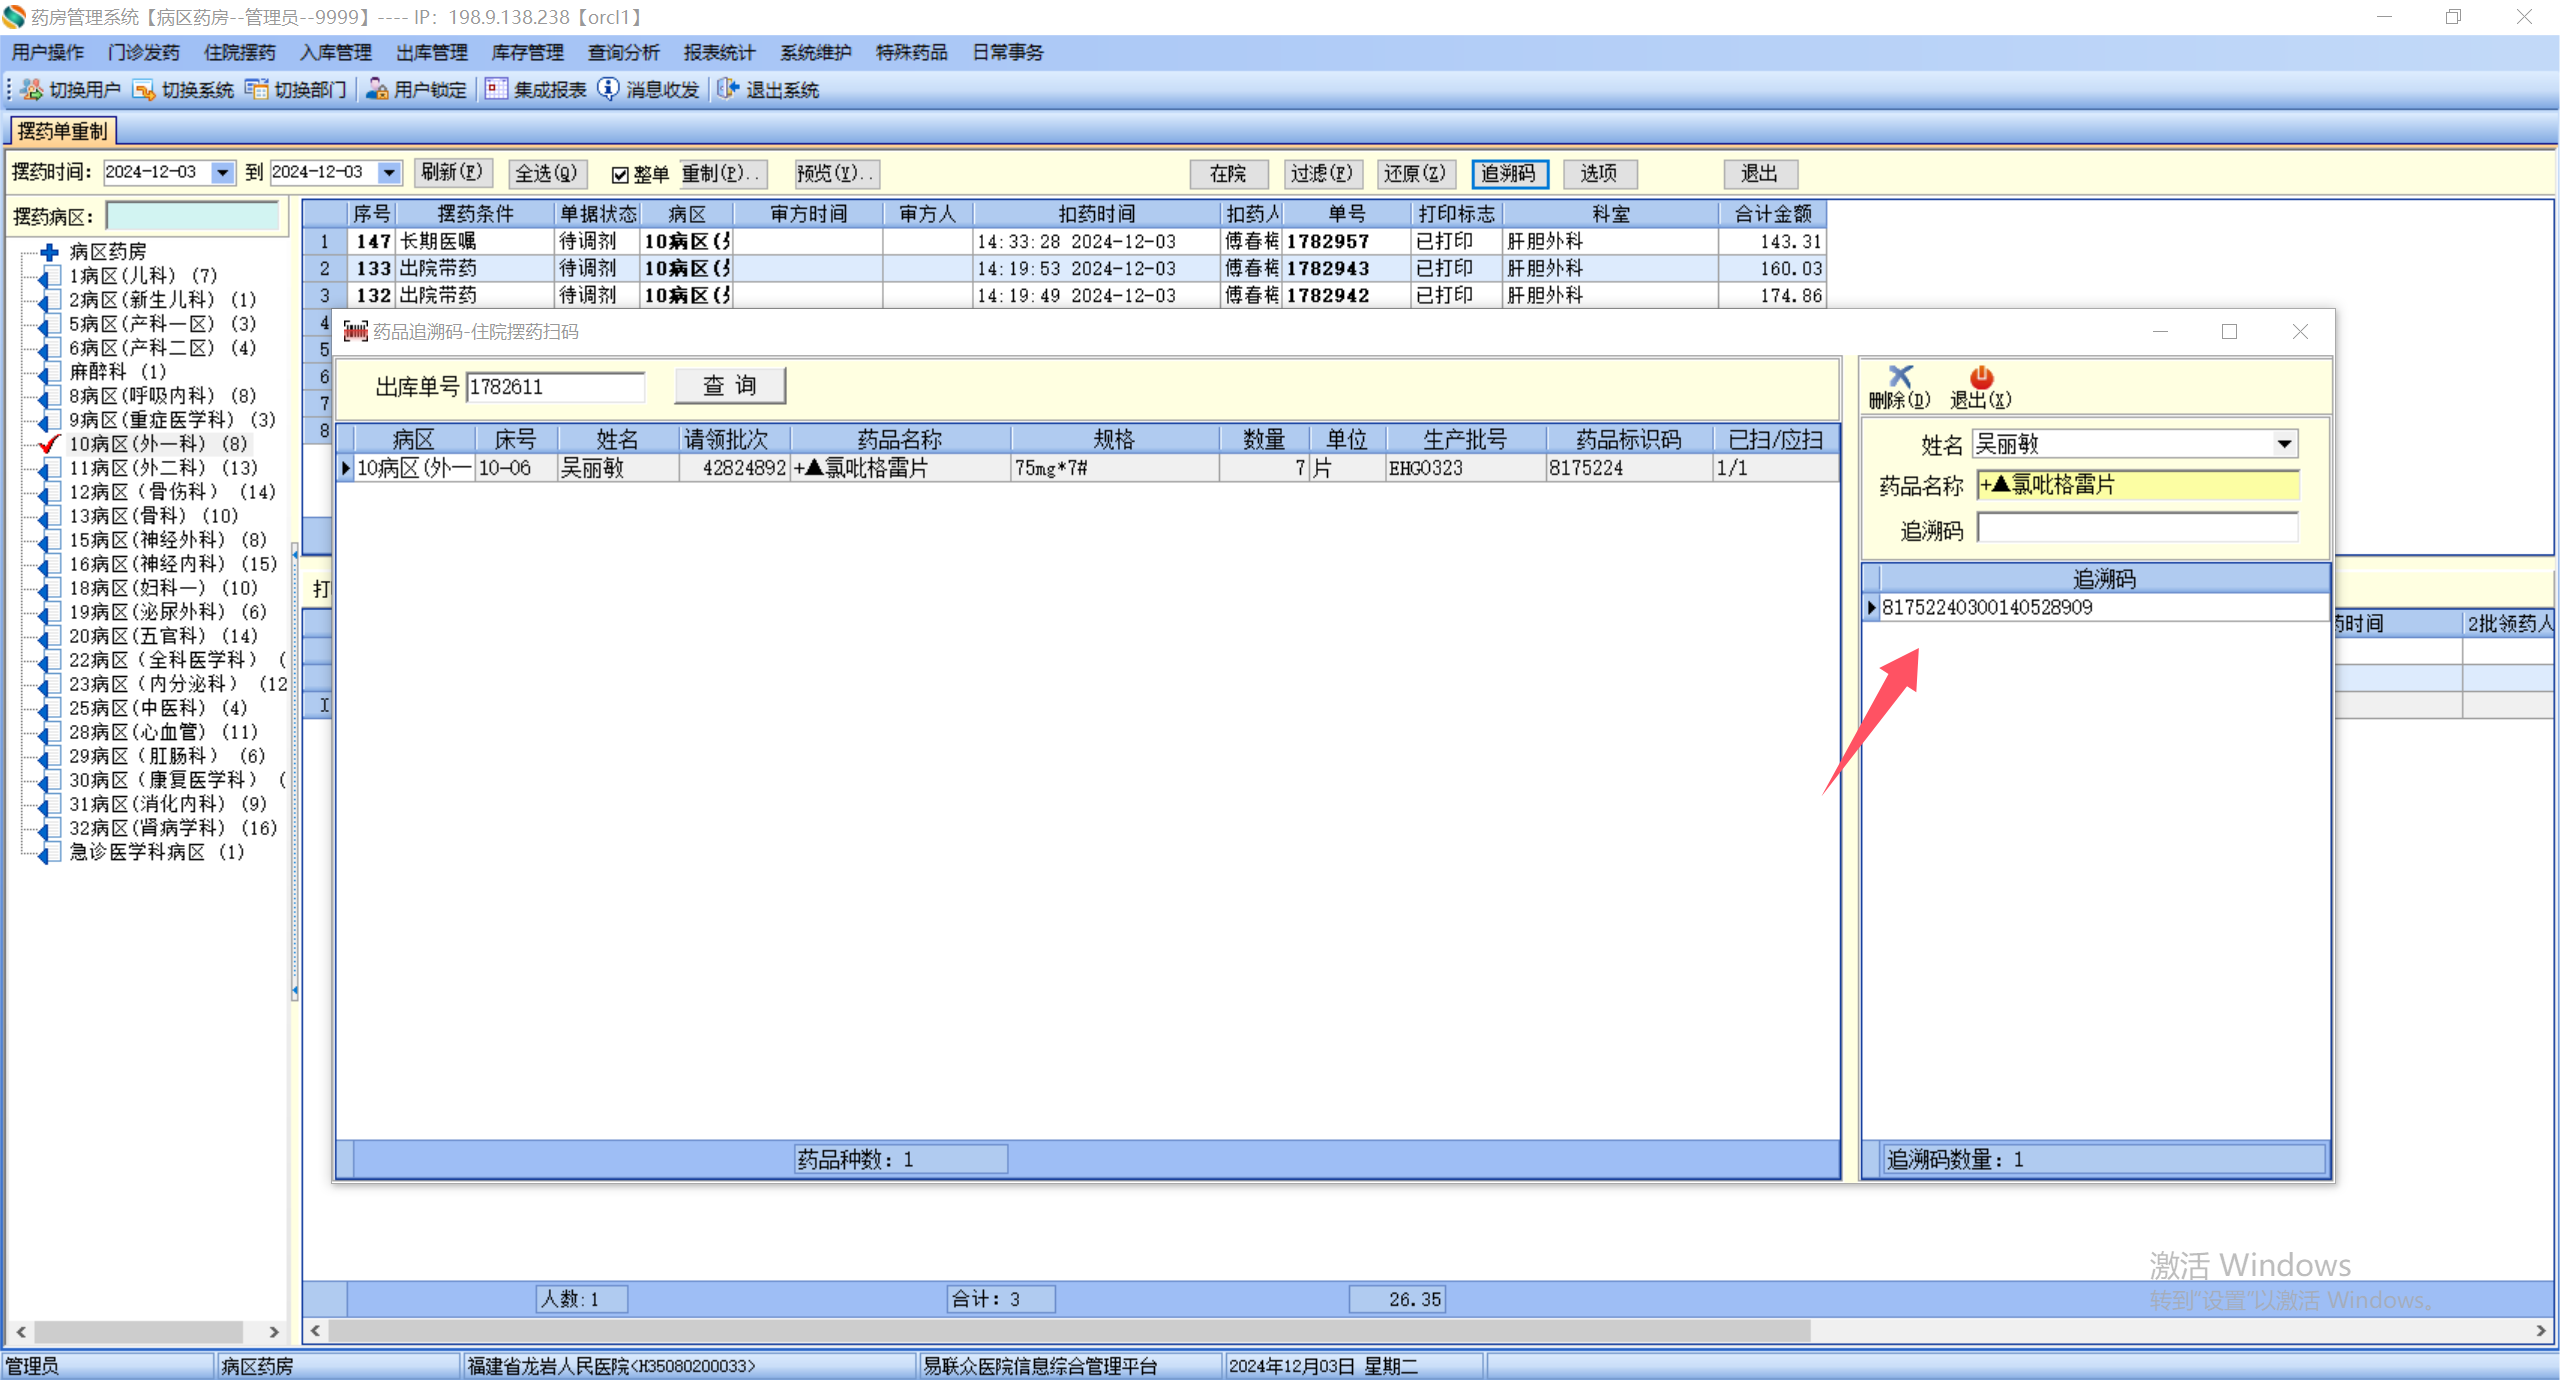Image resolution: width=2561 pixels, height=1380 pixels.
Task: Open the start date dropdown for 摆药时间
Action: [222, 173]
